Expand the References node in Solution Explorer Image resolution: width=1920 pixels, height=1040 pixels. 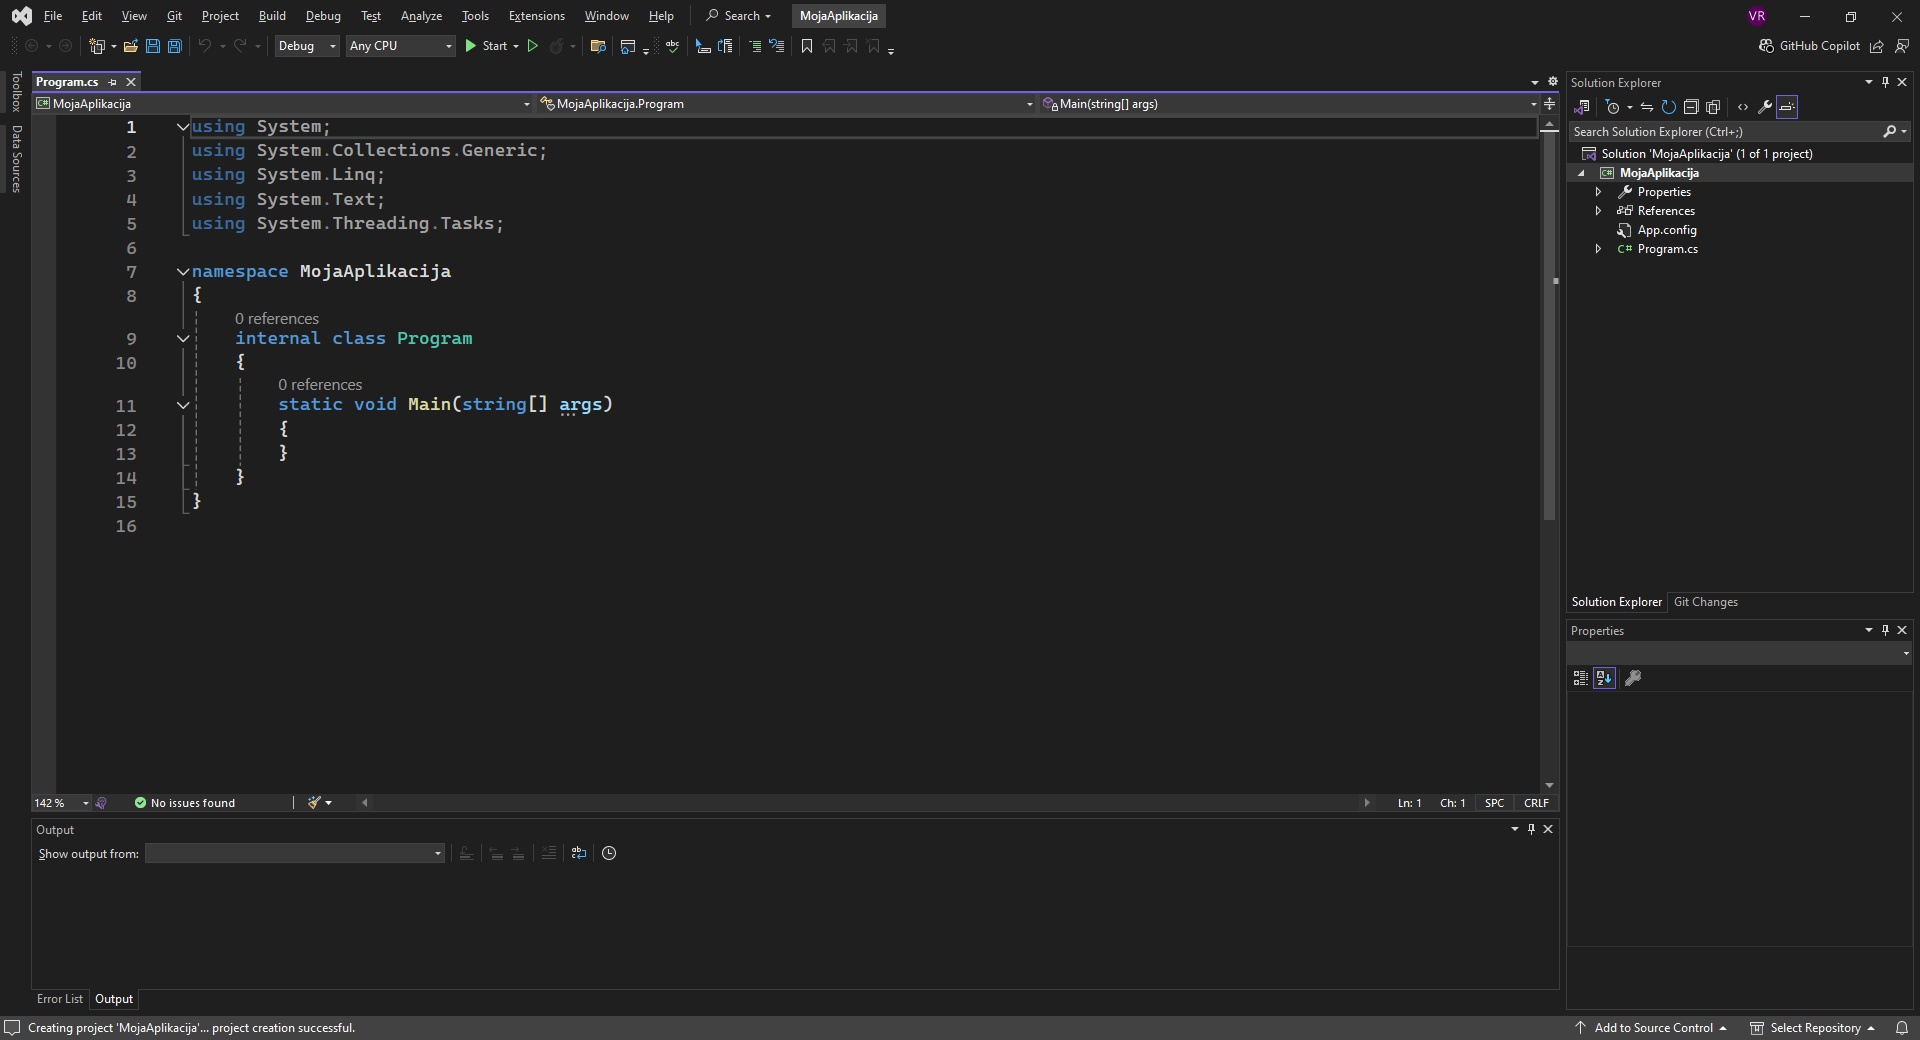pyautogui.click(x=1598, y=211)
